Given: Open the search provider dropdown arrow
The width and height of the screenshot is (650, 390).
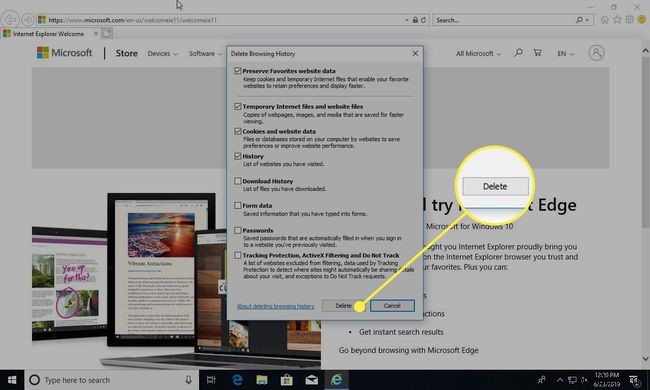Looking at the screenshot, I should click(x=587, y=20).
